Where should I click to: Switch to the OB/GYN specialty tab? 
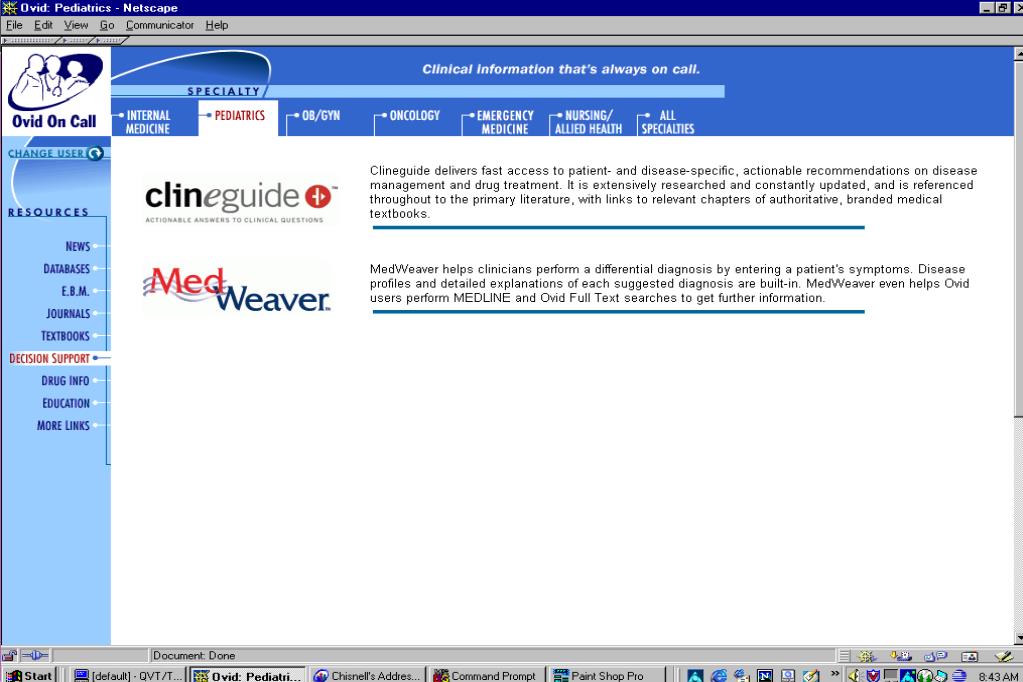pos(320,116)
